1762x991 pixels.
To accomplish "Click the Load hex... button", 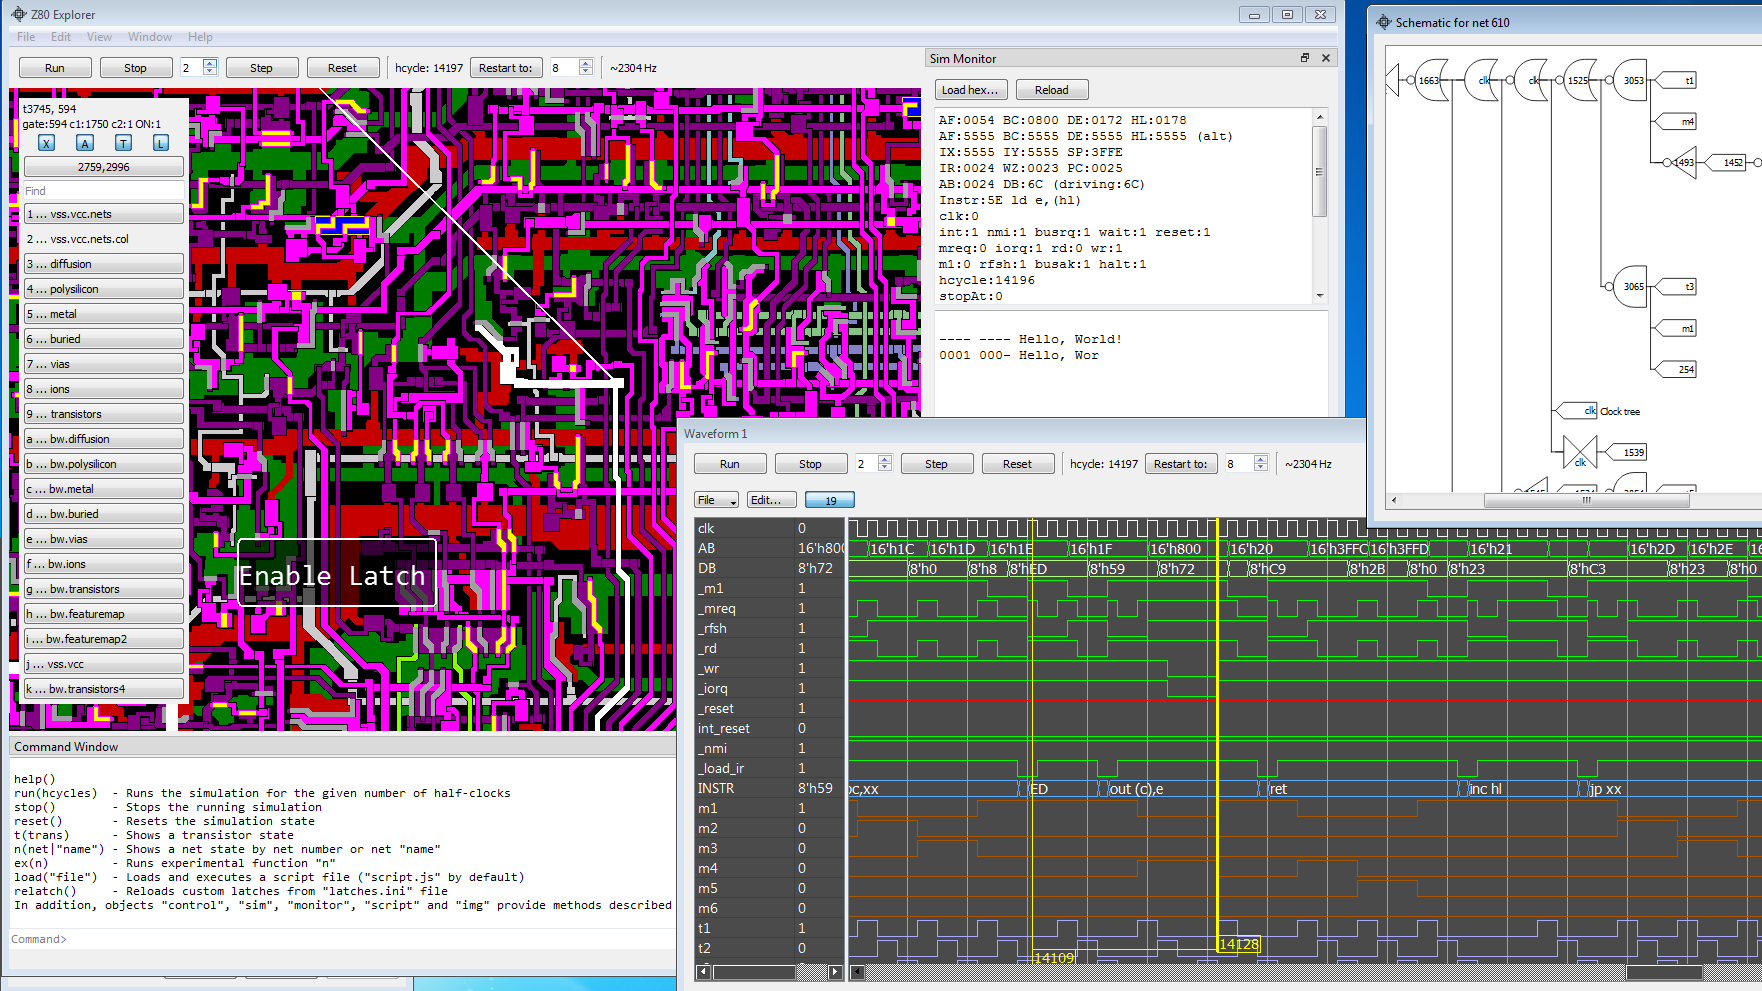I will point(970,90).
